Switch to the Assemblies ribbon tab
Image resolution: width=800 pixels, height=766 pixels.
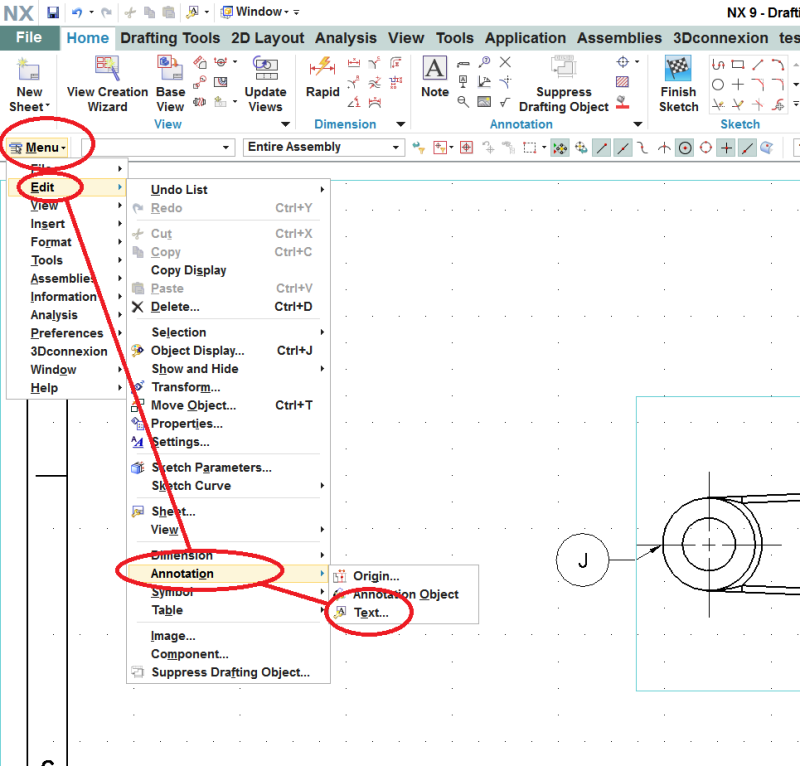pos(619,38)
